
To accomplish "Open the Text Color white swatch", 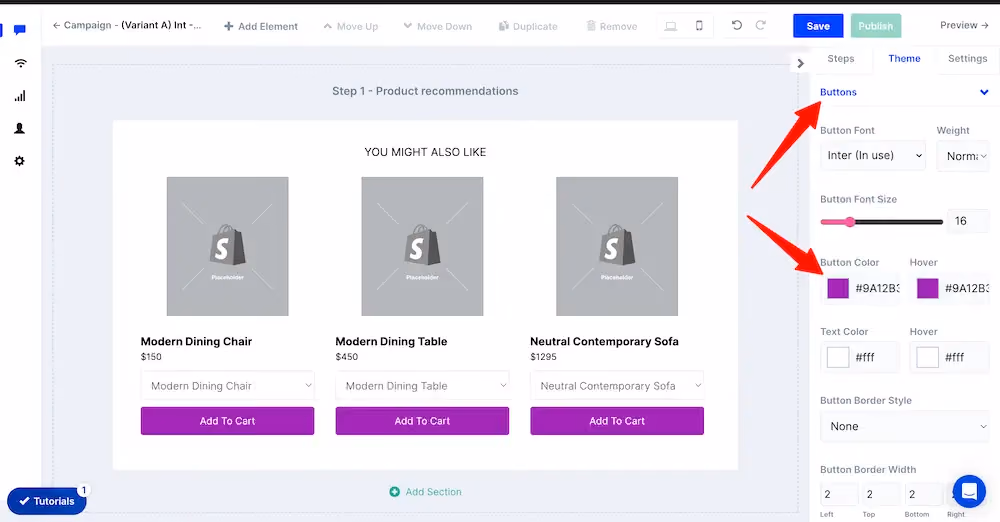I will (x=838, y=357).
